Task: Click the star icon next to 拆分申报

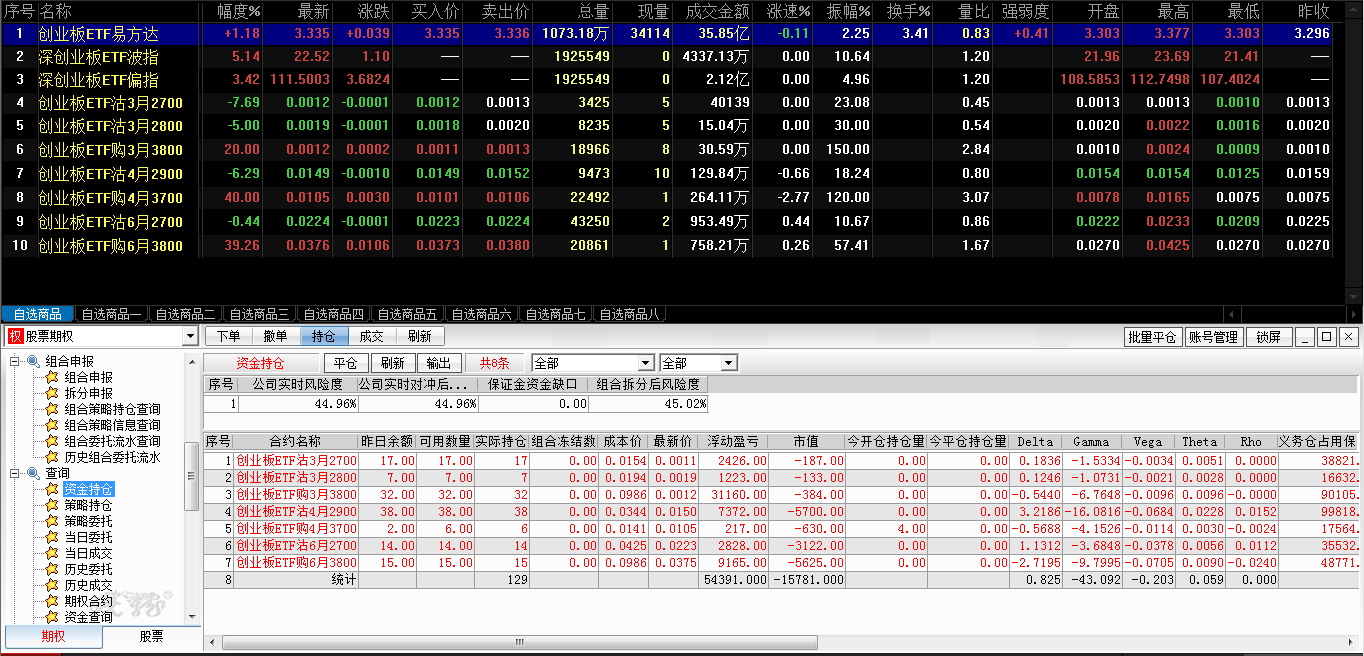Action: 52,394
